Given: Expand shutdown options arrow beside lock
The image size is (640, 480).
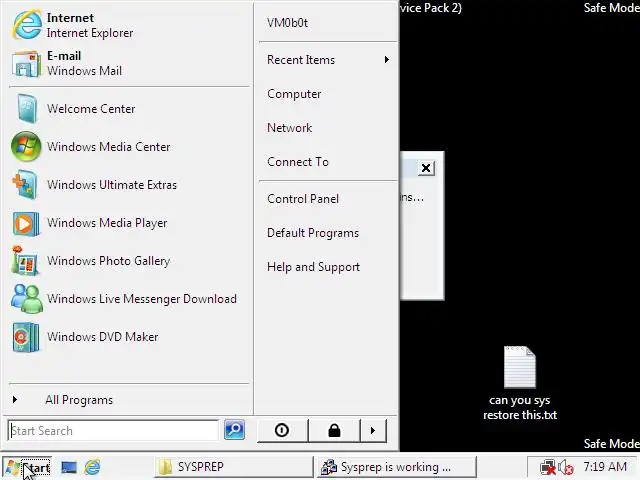Looking at the screenshot, I should 373,430.
